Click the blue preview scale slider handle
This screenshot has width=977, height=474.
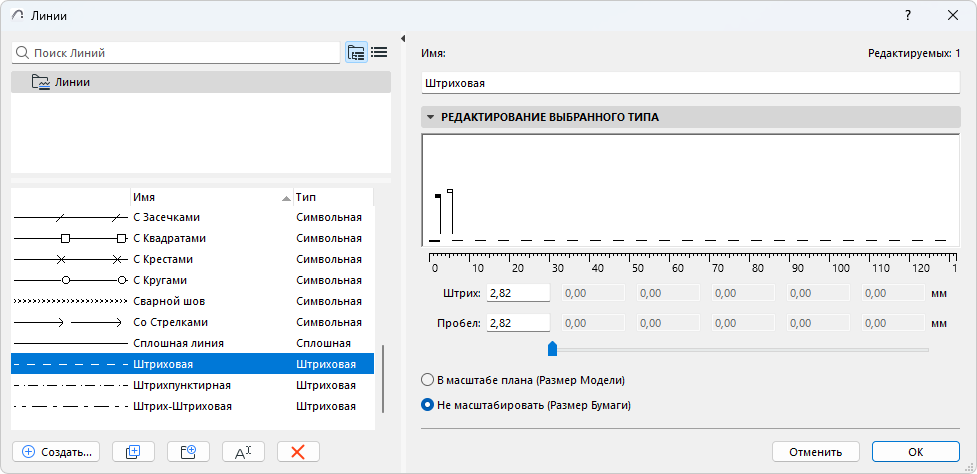[551, 349]
